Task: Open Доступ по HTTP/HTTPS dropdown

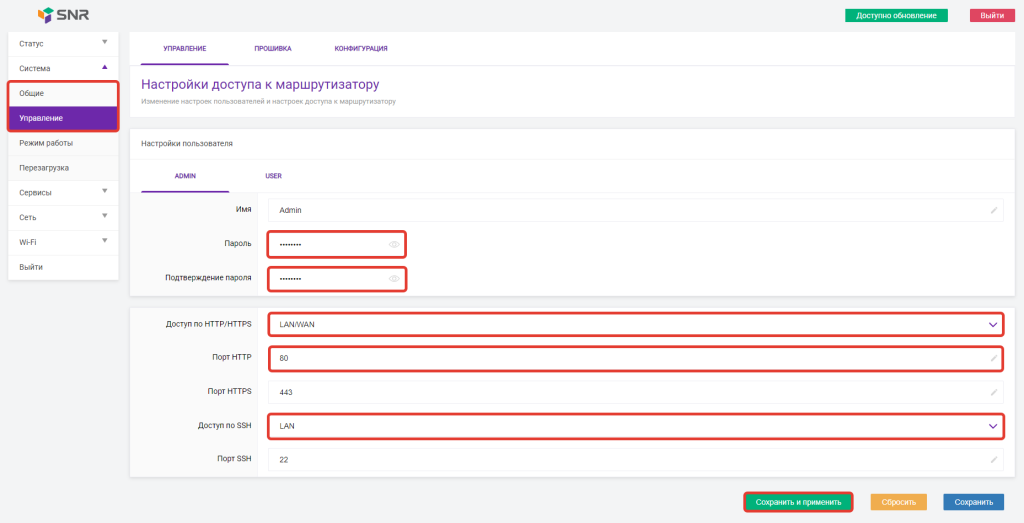Action: pyautogui.click(x=635, y=325)
